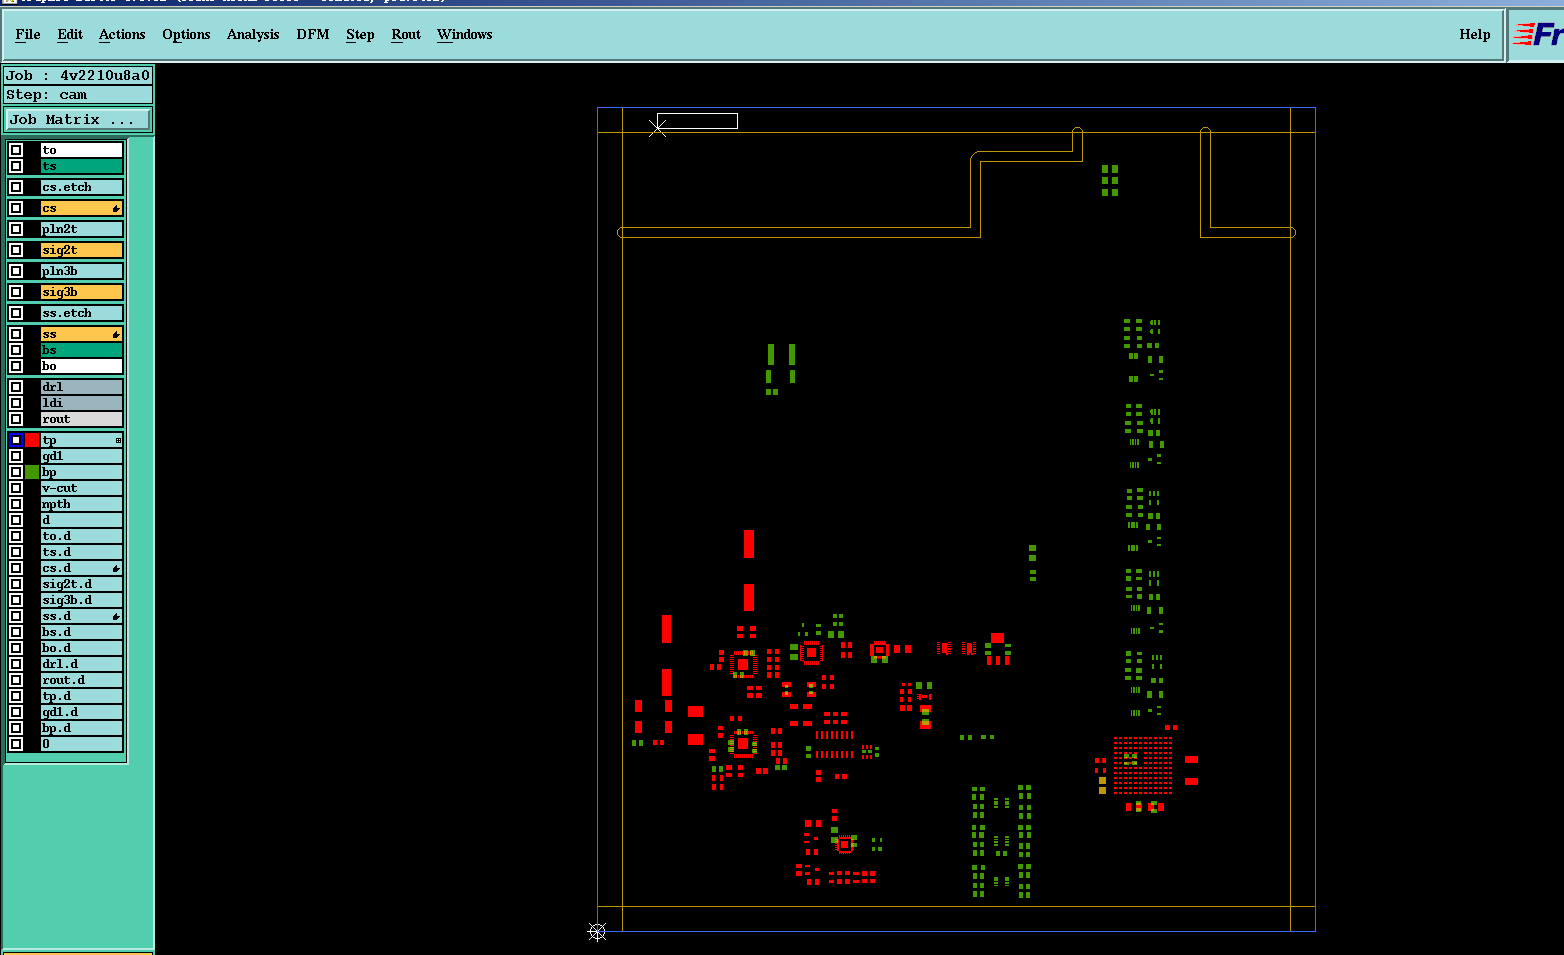Select the sig2t layer name
Viewport: 1564px width, 955px height.
[x=82, y=250]
